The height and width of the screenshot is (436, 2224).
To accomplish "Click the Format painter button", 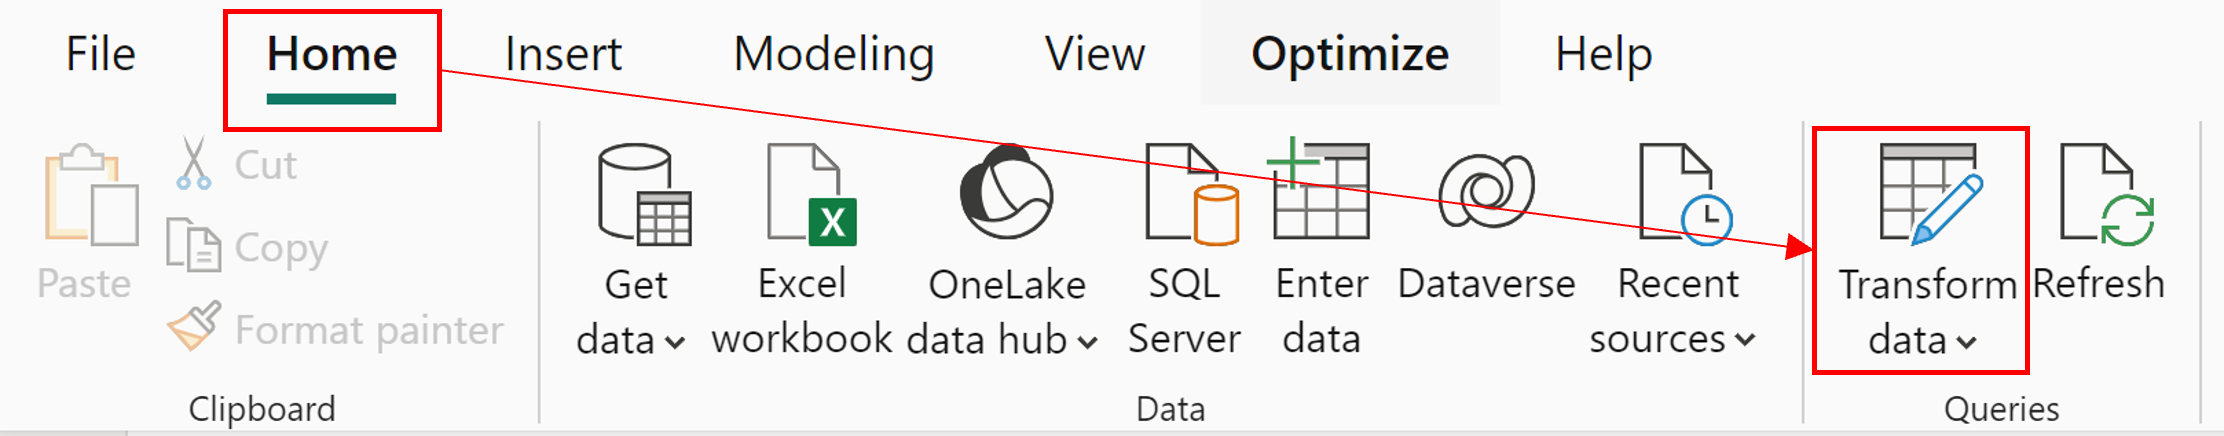I will point(336,330).
